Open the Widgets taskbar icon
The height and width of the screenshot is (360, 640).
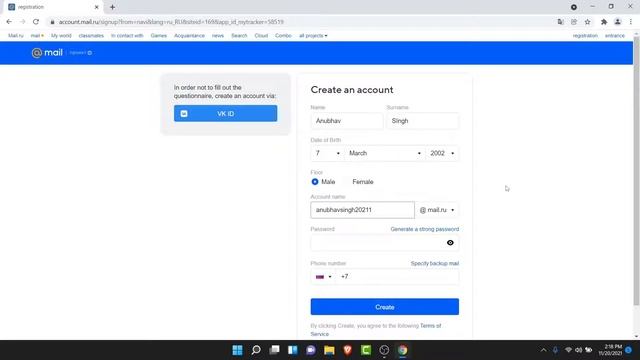point(293,350)
